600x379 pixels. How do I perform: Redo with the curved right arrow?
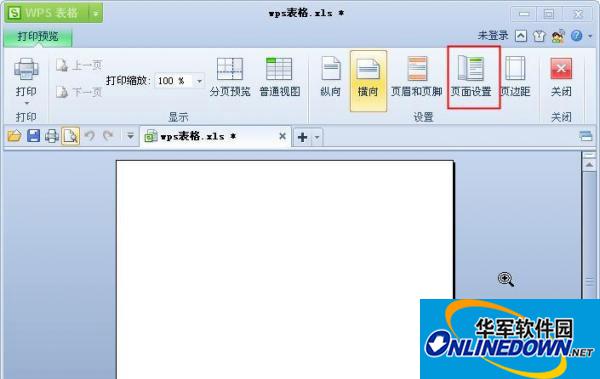108,136
